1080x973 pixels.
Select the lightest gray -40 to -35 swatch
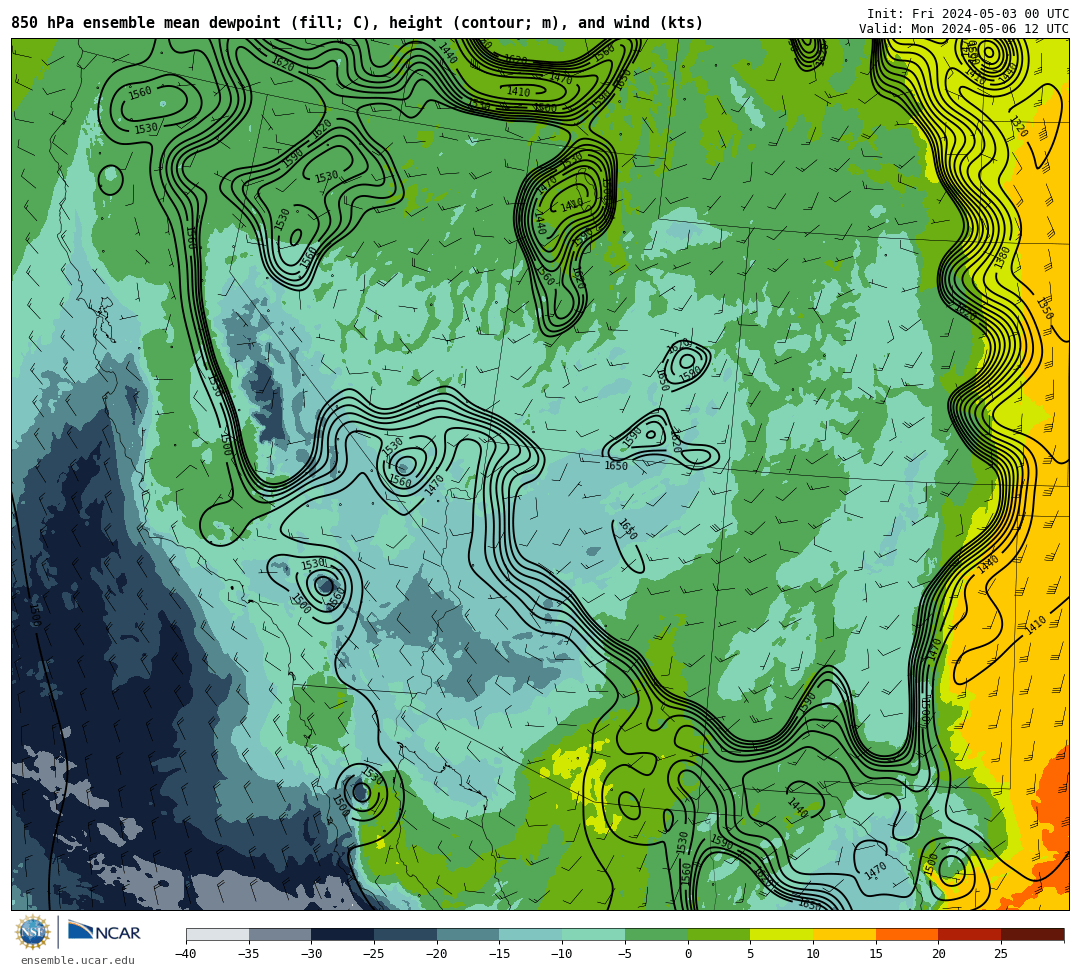218,934
